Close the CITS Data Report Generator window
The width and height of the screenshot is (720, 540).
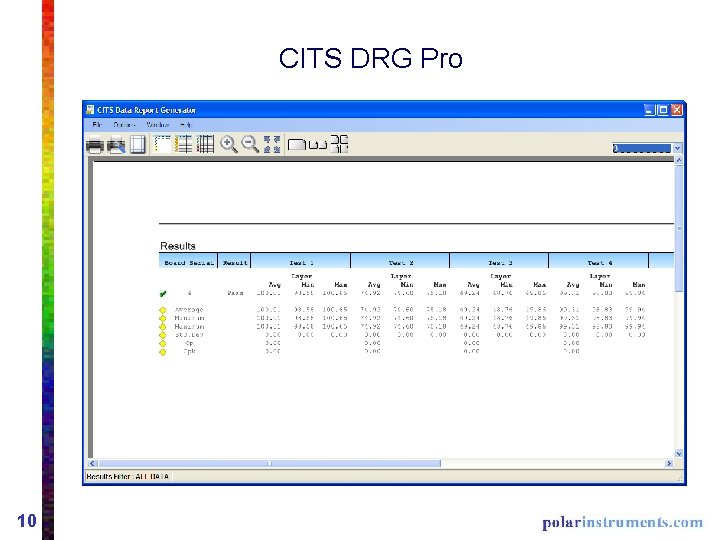tap(676, 110)
